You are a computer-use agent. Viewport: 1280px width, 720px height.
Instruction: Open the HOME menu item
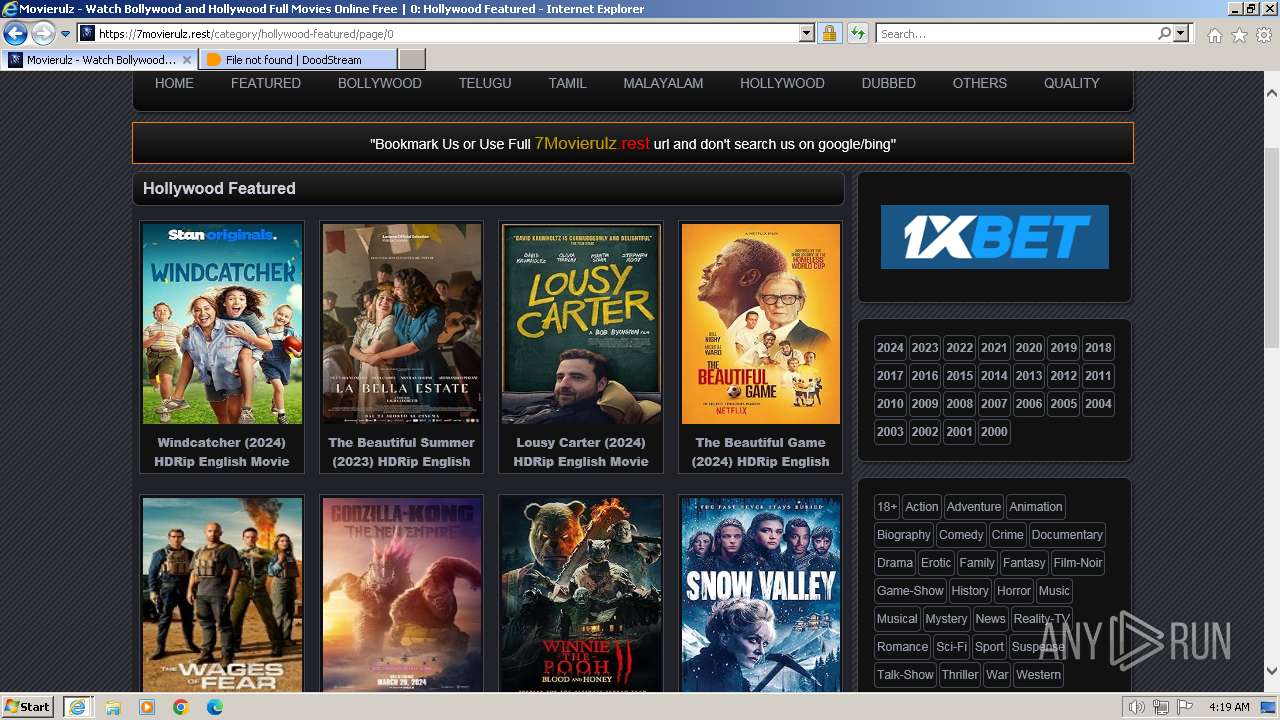[174, 83]
